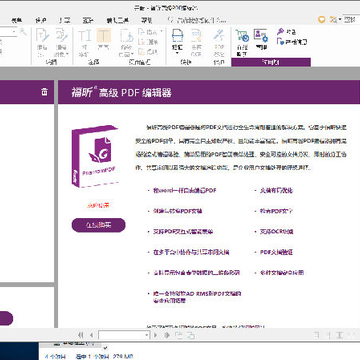The image size is (360, 360).
Task: Go to the first page using the navigation bar
Action: tap(80, 335)
